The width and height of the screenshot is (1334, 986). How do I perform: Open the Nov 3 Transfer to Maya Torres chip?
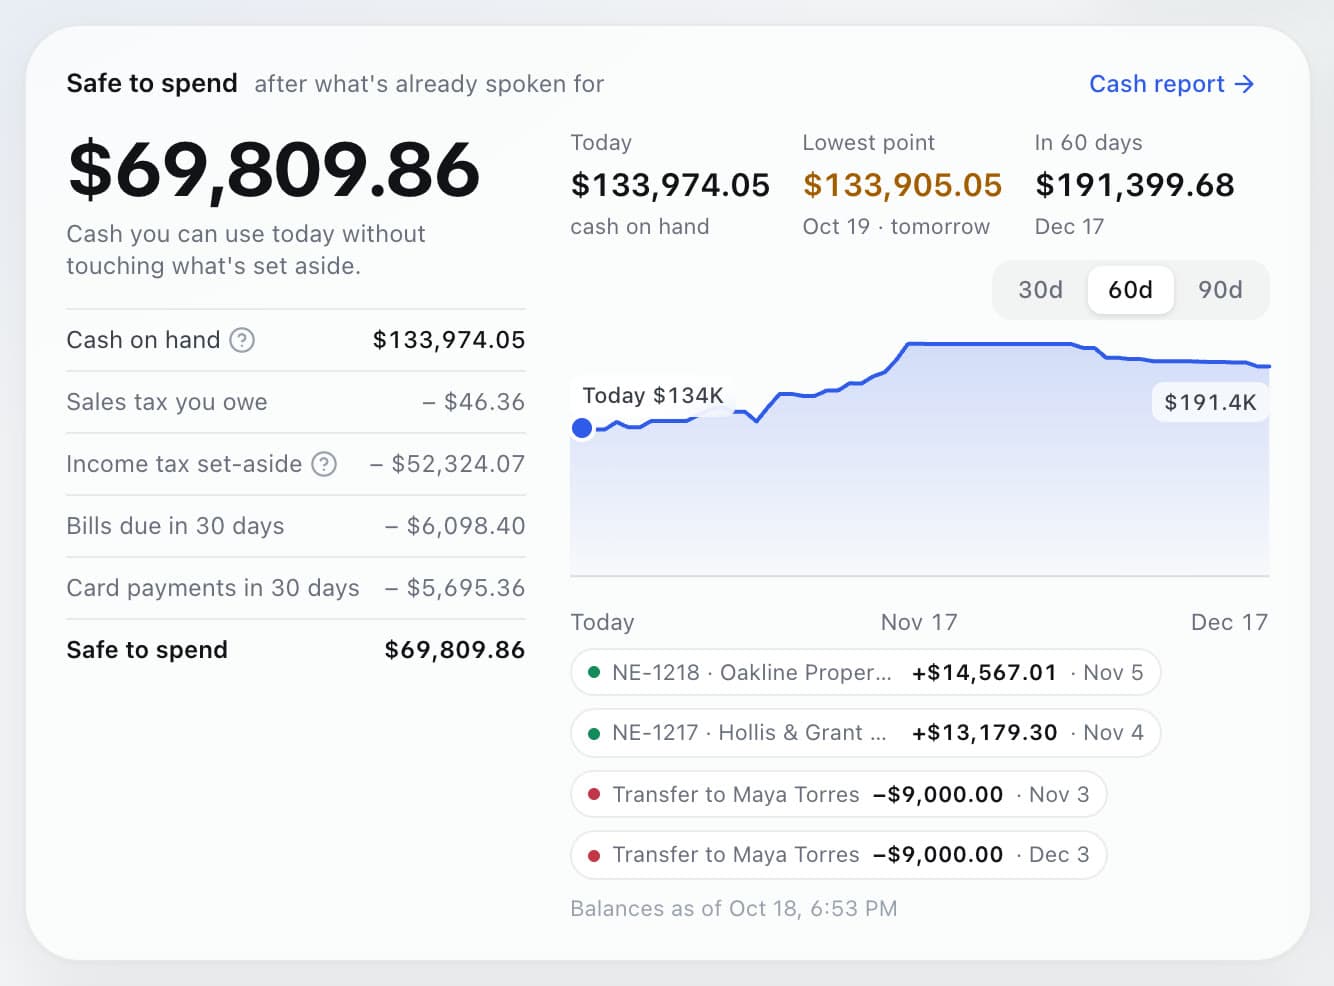pos(838,794)
